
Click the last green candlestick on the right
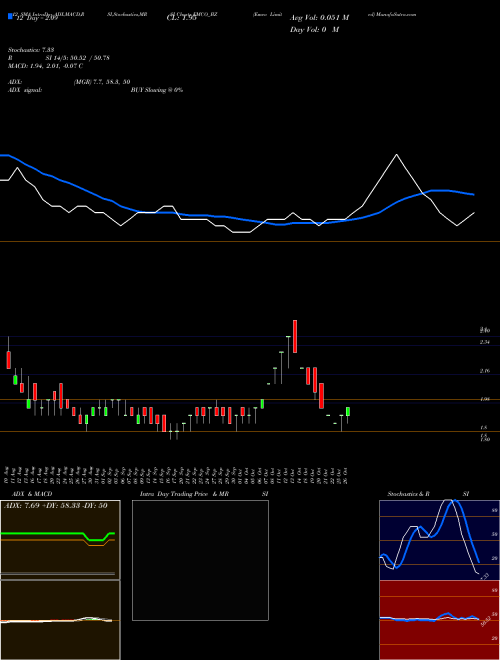[348, 411]
